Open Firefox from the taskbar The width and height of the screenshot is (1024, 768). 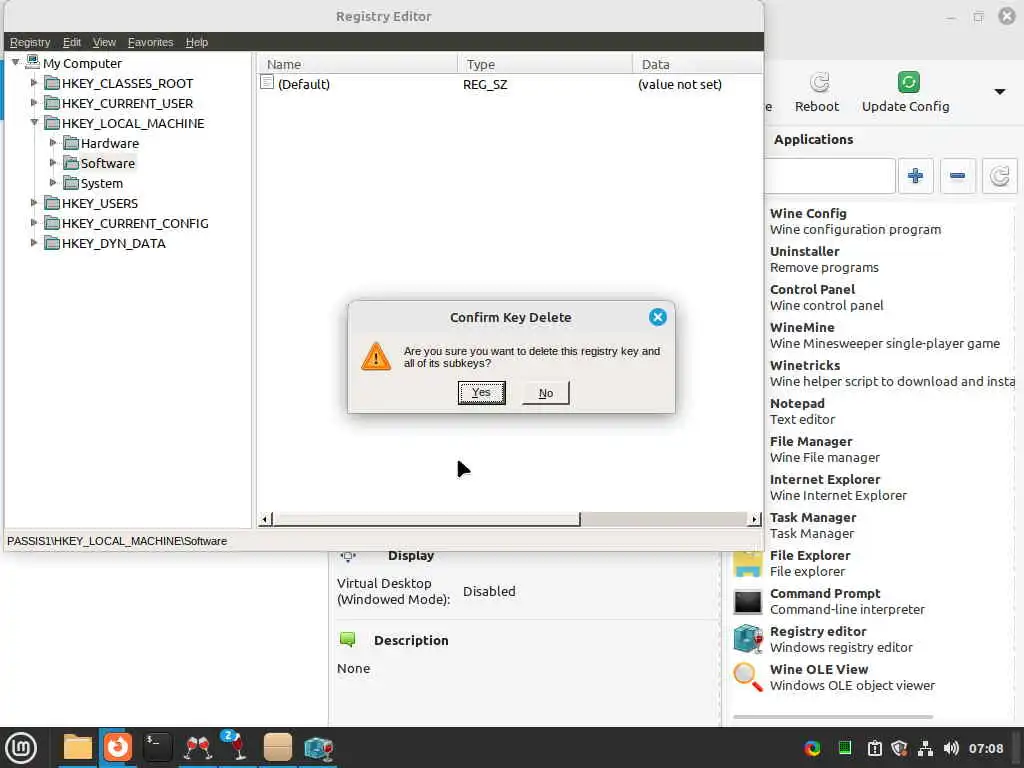click(118, 748)
